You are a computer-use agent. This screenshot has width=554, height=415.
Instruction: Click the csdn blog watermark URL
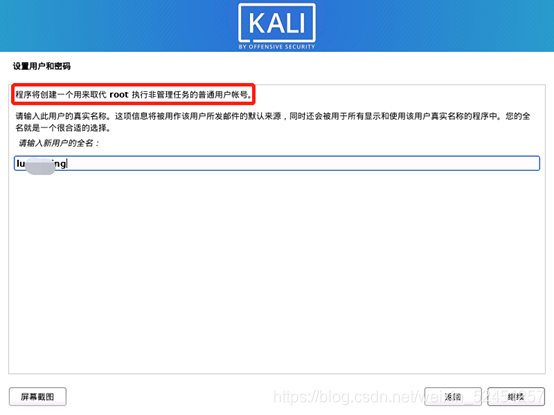click(x=408, y=397)
